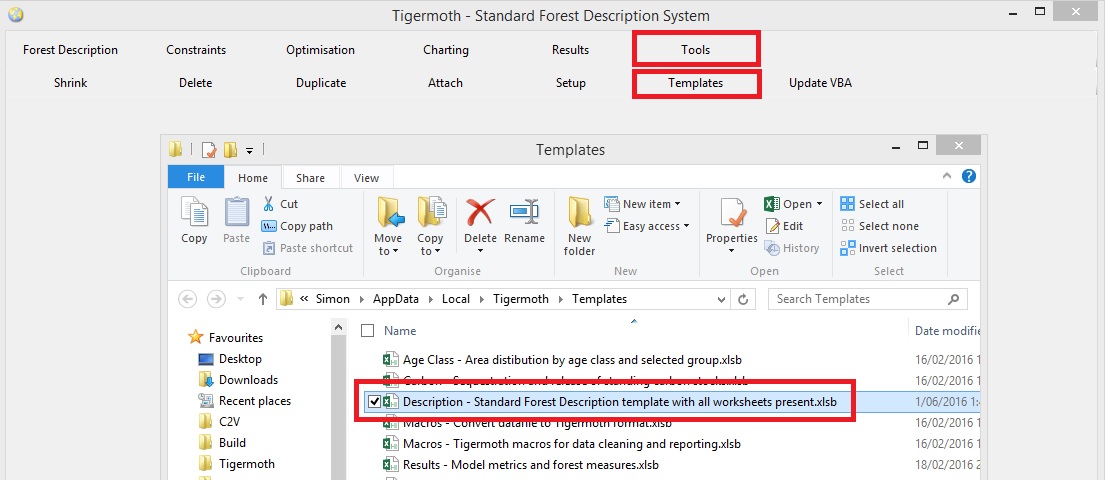Click the Edit item in Open group

pyautogui.click(x=784, y=226)
